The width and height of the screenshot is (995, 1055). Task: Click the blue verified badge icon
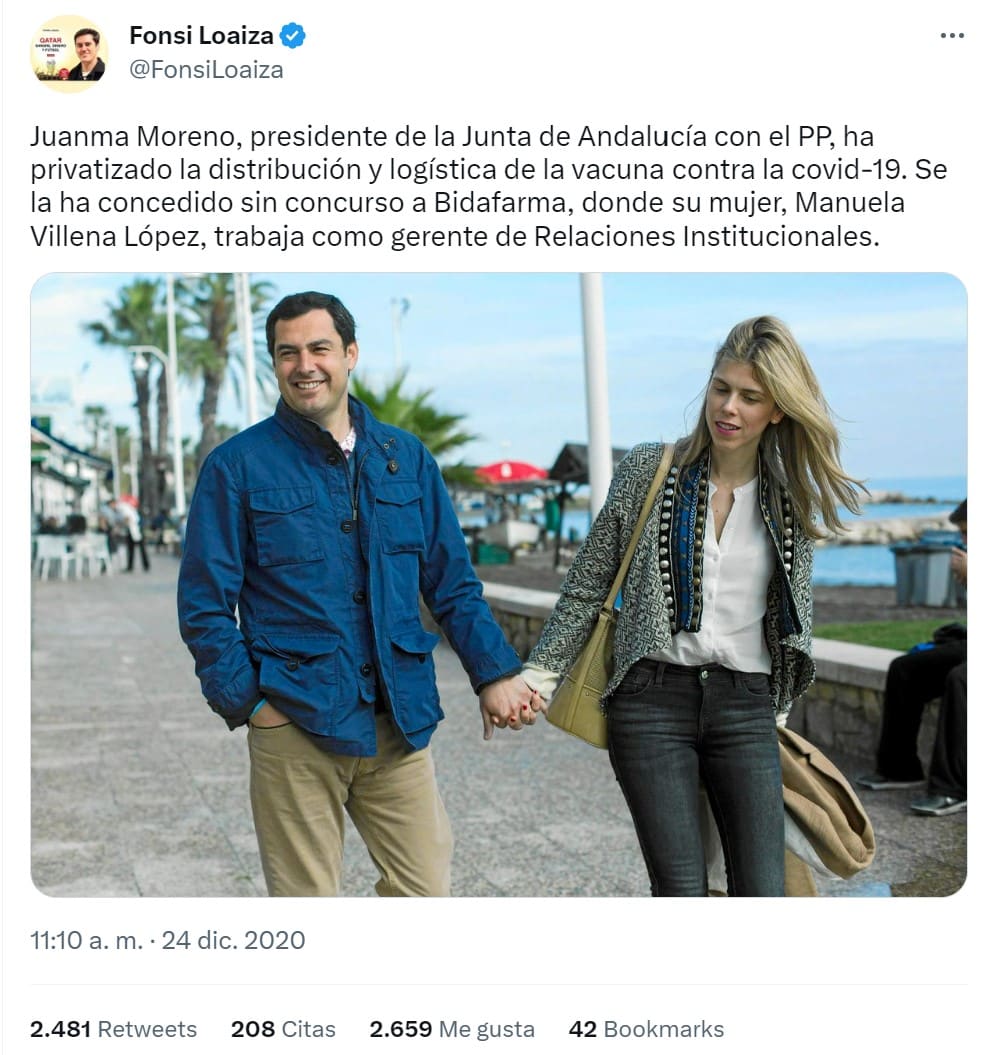point(293,36)
